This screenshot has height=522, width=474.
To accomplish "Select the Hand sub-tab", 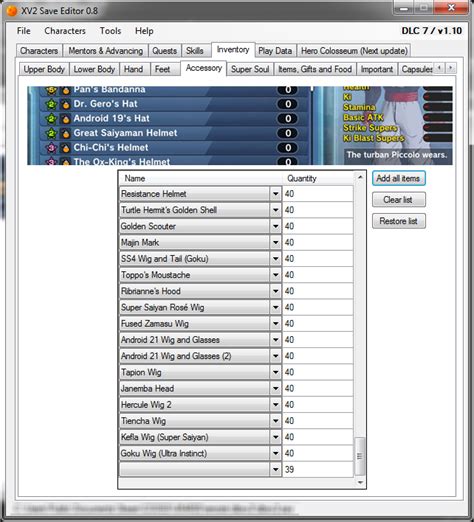I will coord(134,69).
